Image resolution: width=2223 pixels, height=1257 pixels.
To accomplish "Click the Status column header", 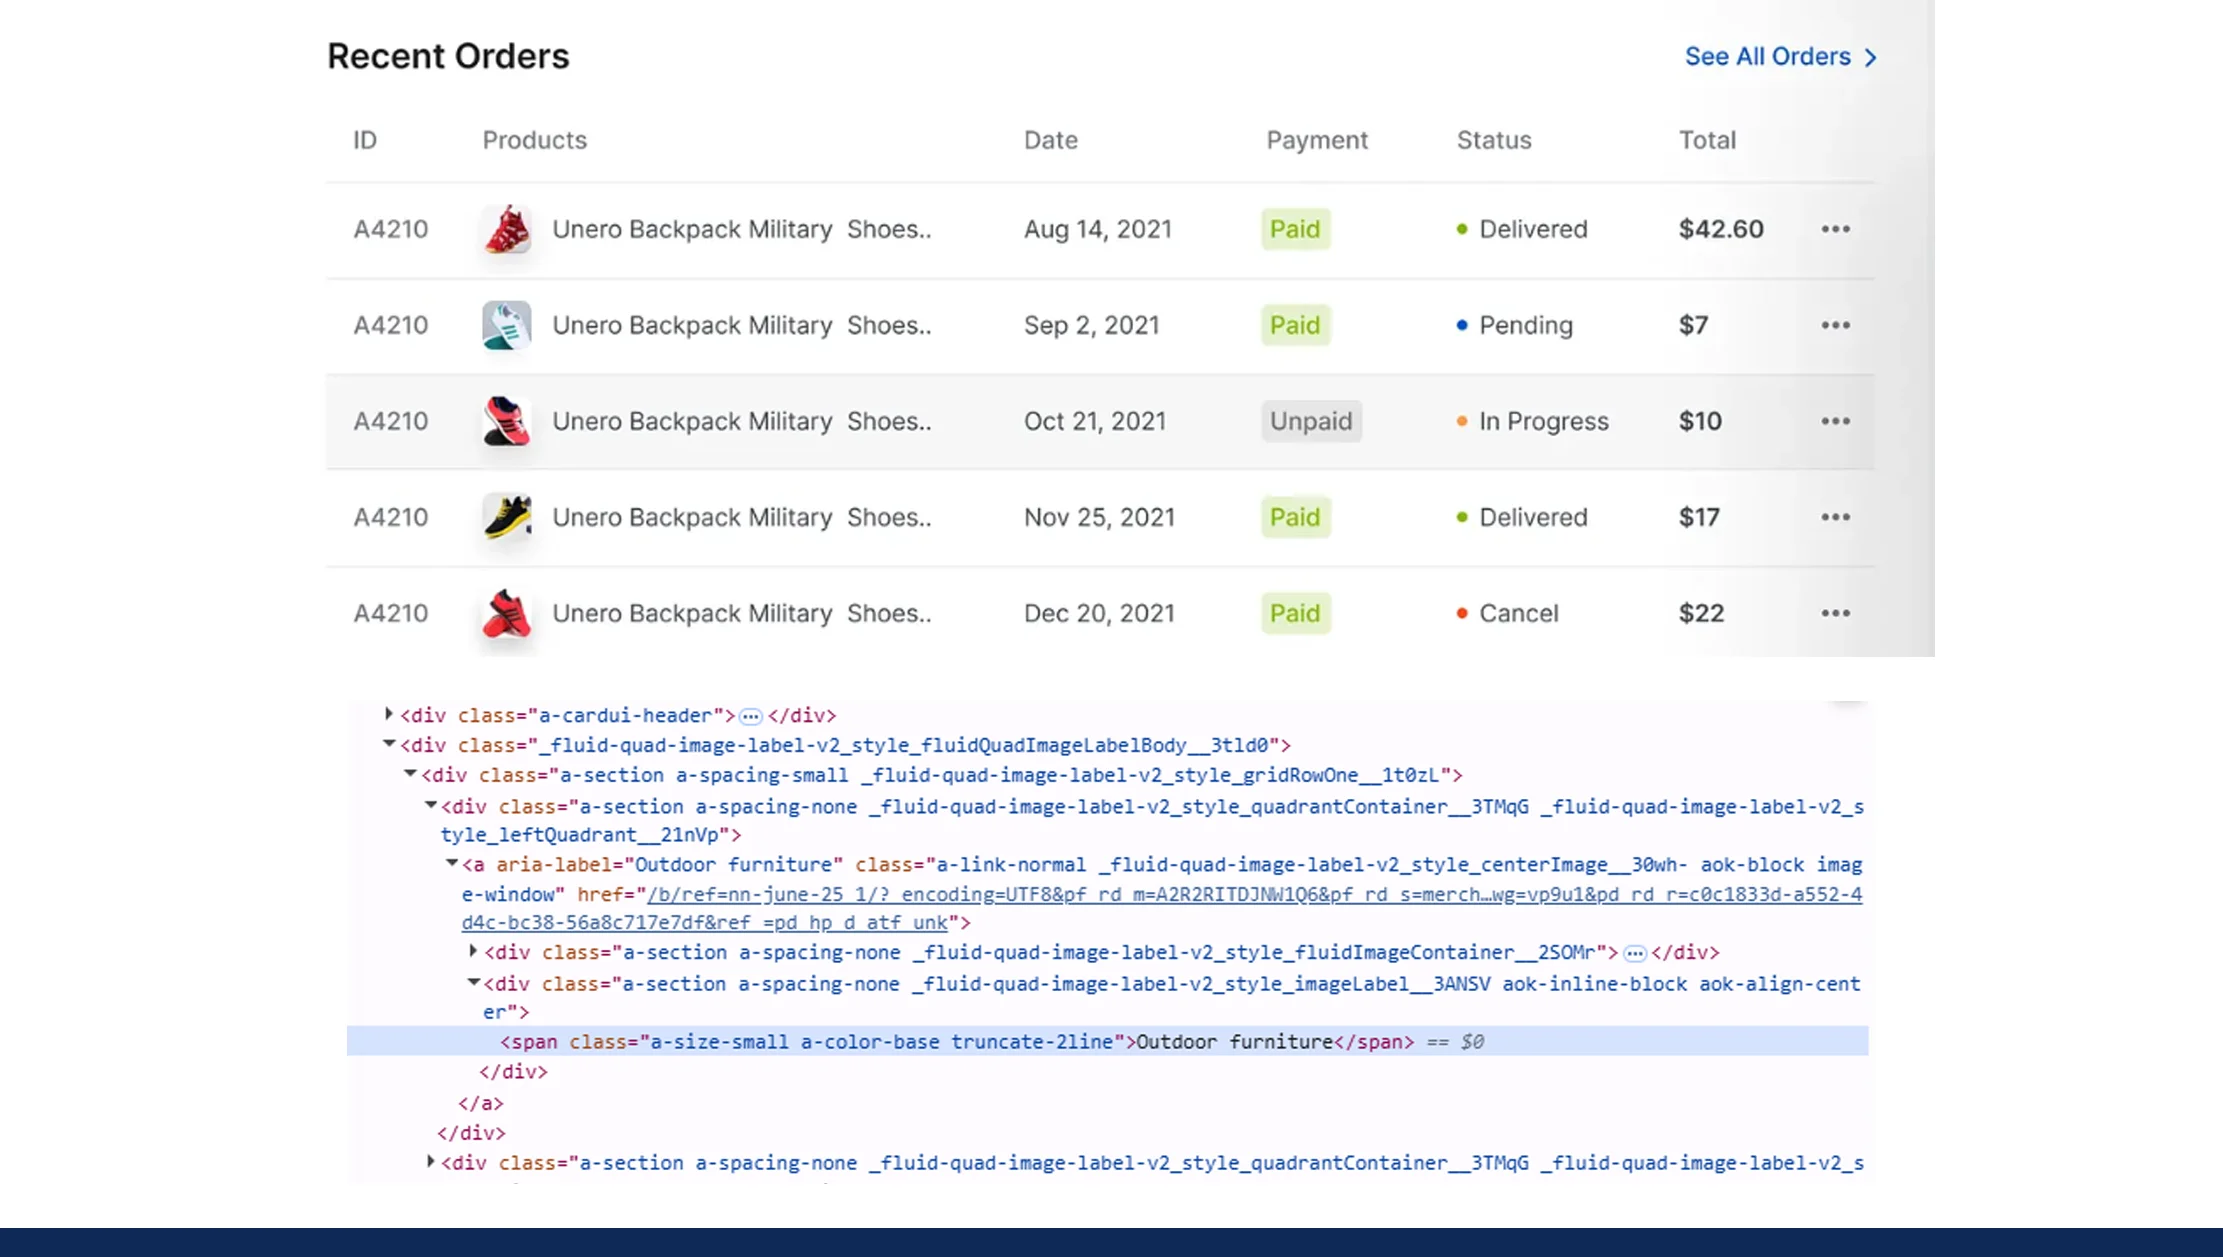I will tap(1493, 140).
